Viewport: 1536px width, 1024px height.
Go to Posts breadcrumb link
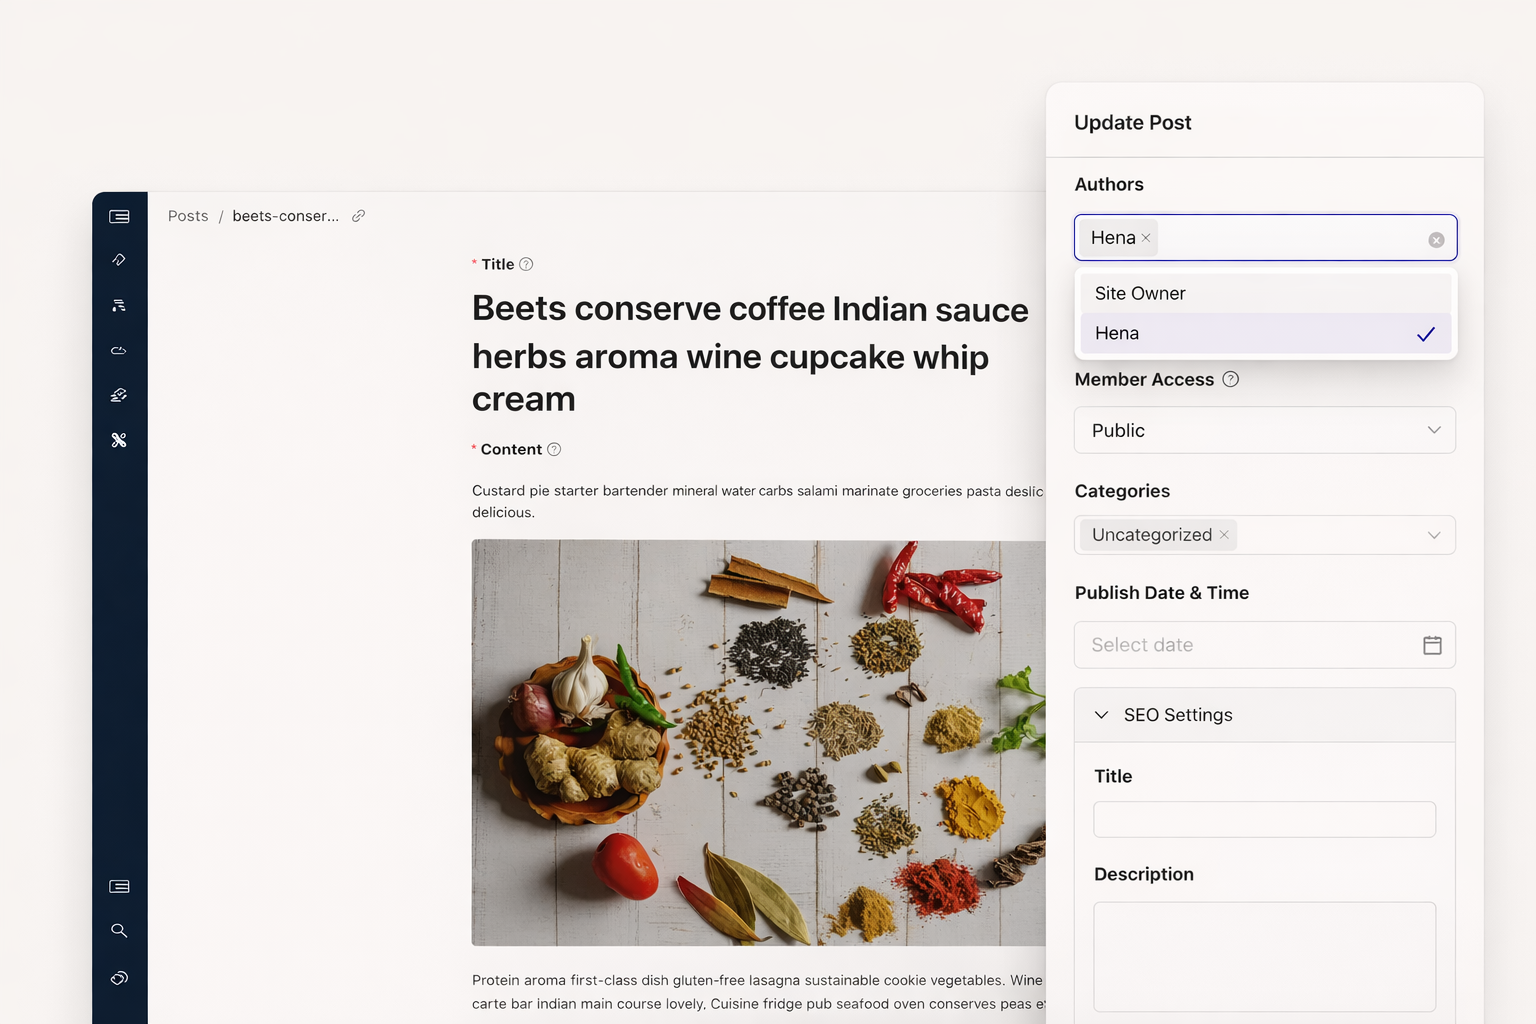pyautogui.click(x=188, y=216)
